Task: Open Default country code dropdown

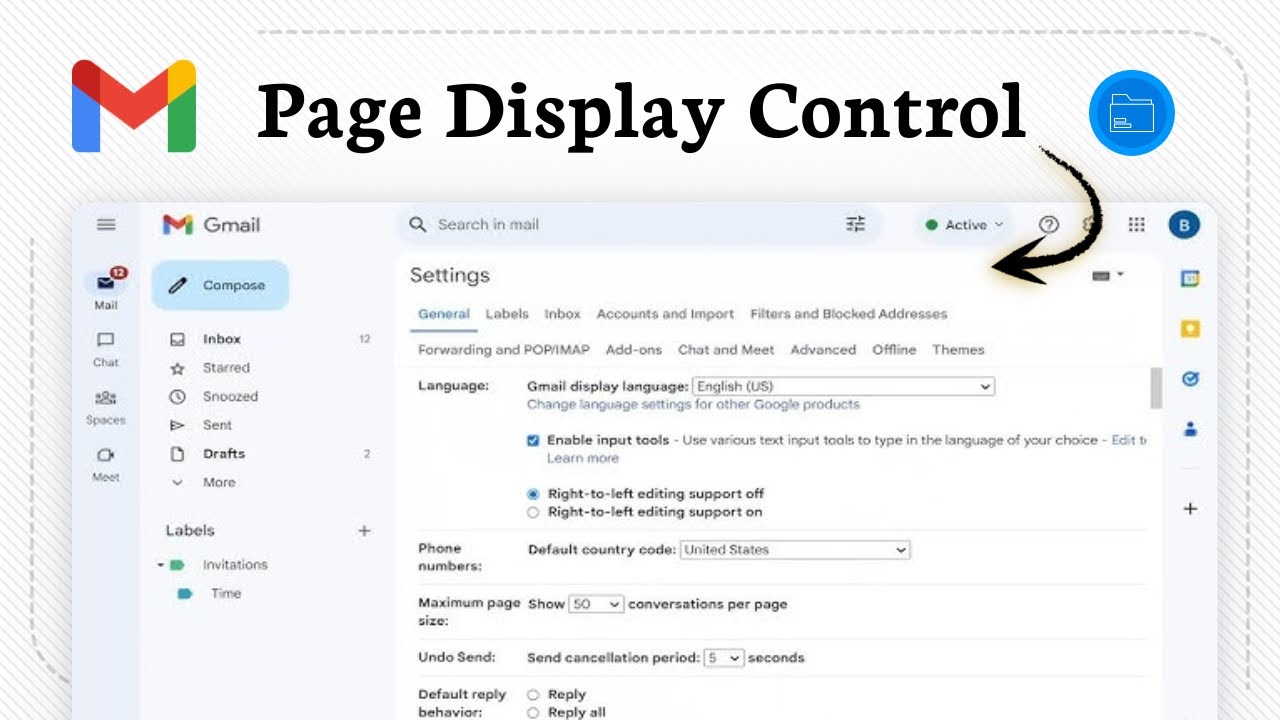Action: 795,550
